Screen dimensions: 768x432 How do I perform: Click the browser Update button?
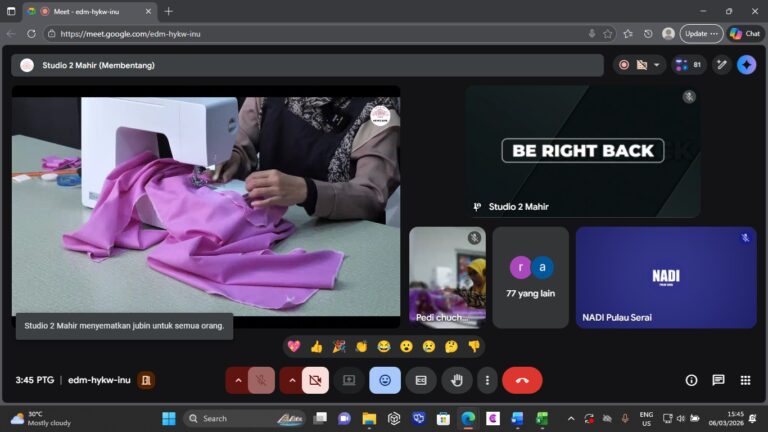(x=700, y=33)
